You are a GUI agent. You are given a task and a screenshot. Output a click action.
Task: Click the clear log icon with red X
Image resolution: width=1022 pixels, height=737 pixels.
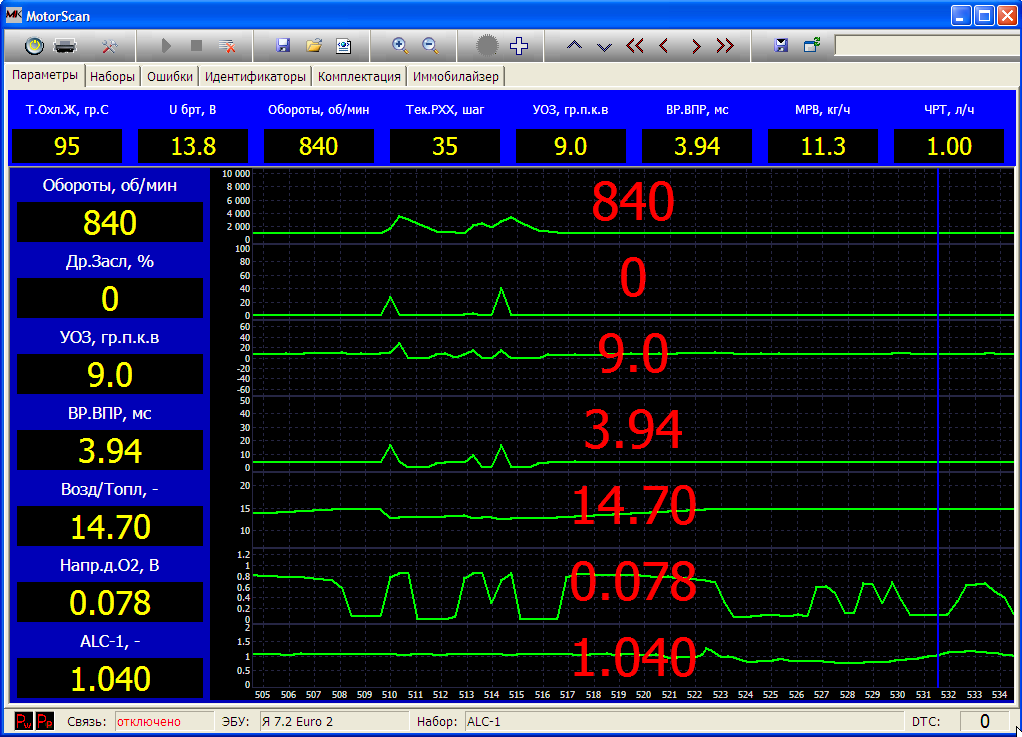click(x=227, y=46)
